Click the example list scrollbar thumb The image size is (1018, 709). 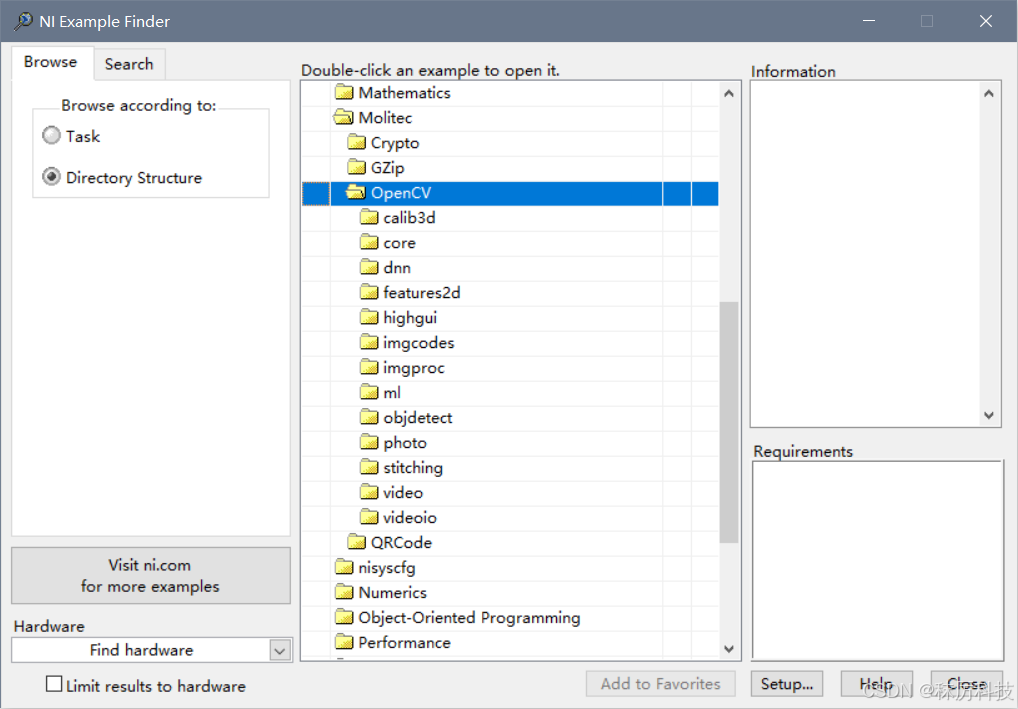pos(729,422)
